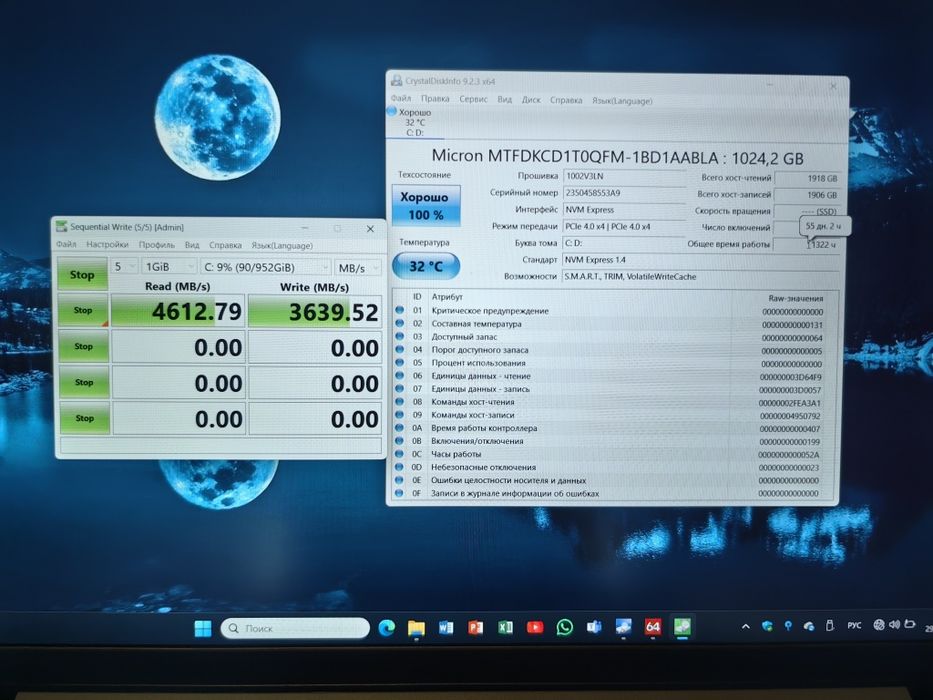Open the Windows Start menu
The width and height of the screenshot is (933, 700).
[203, 628]
